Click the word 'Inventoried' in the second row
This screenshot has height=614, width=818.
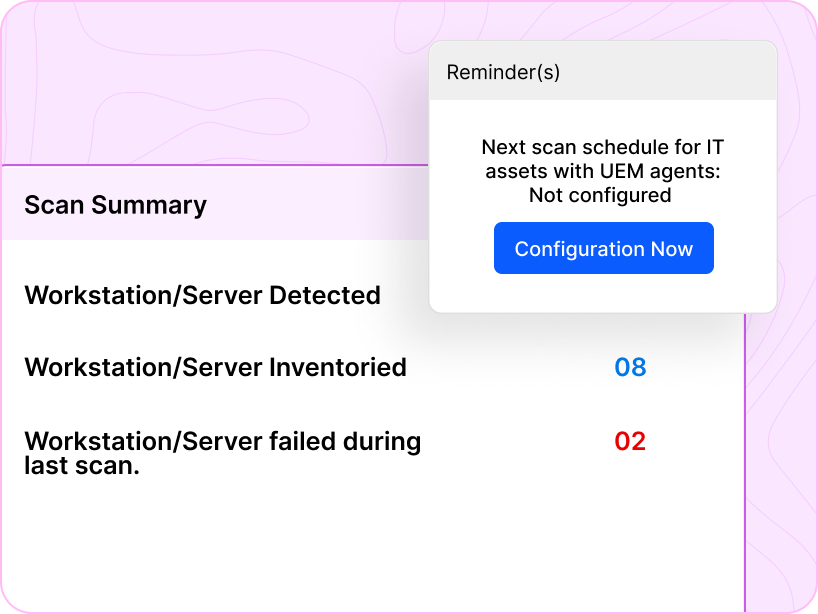(338, 367)
